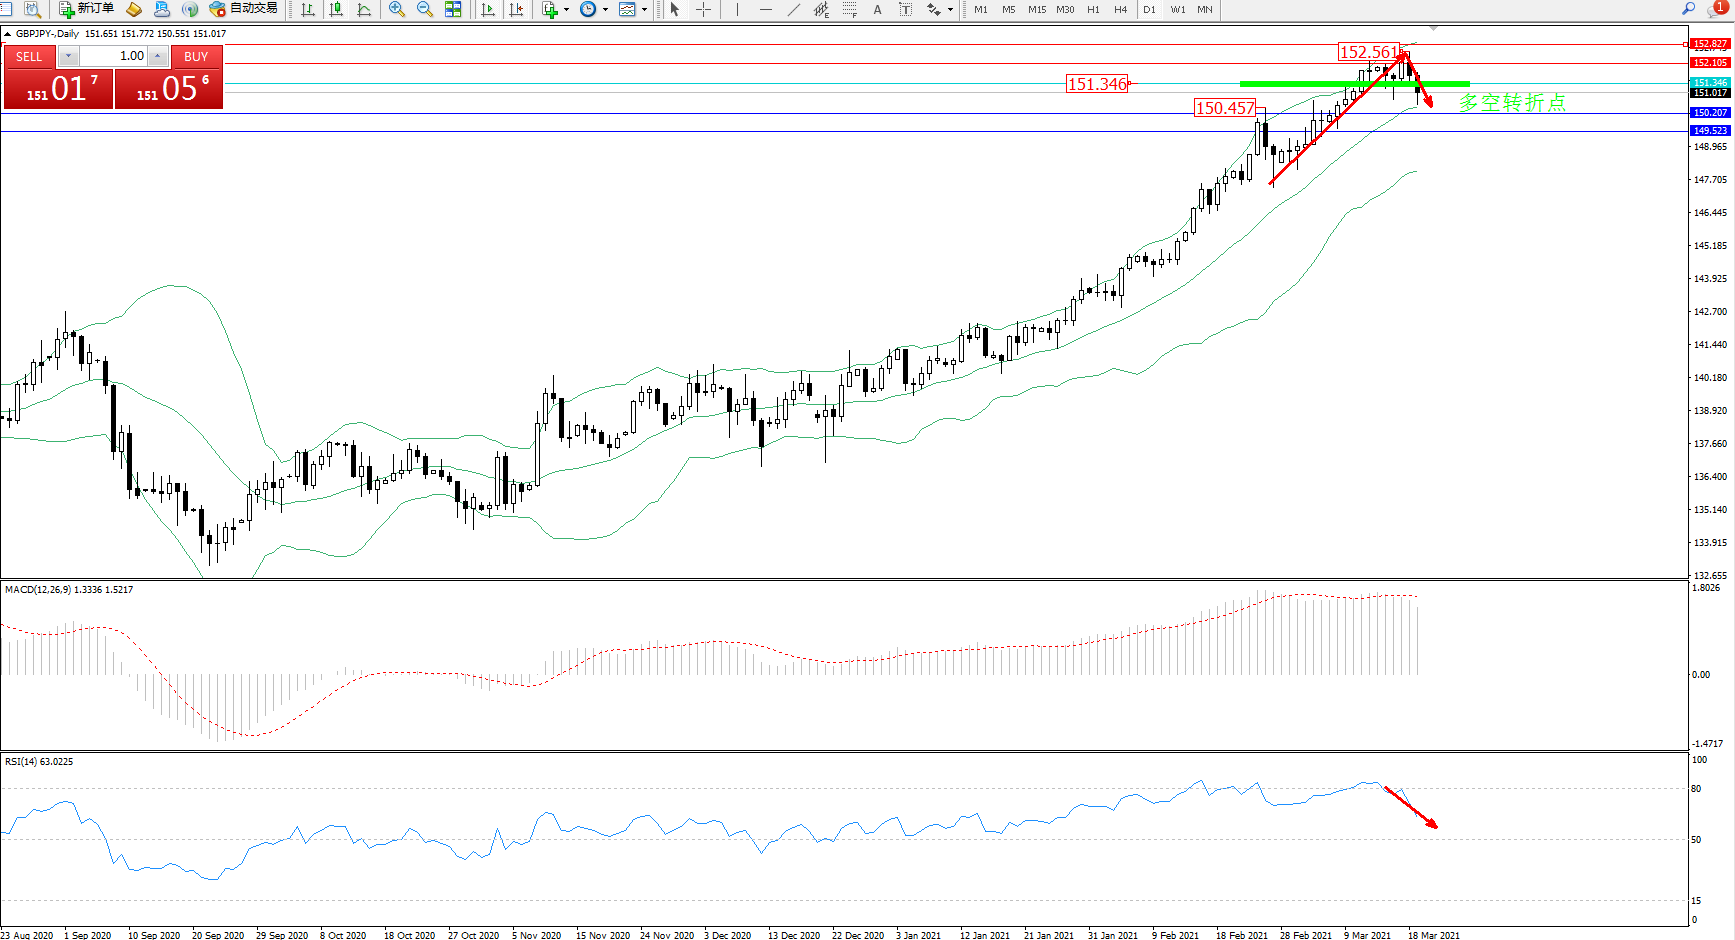Switch chart to bar chart display
This screenshot has width=1735, height=940.
[x=308, y=9]
